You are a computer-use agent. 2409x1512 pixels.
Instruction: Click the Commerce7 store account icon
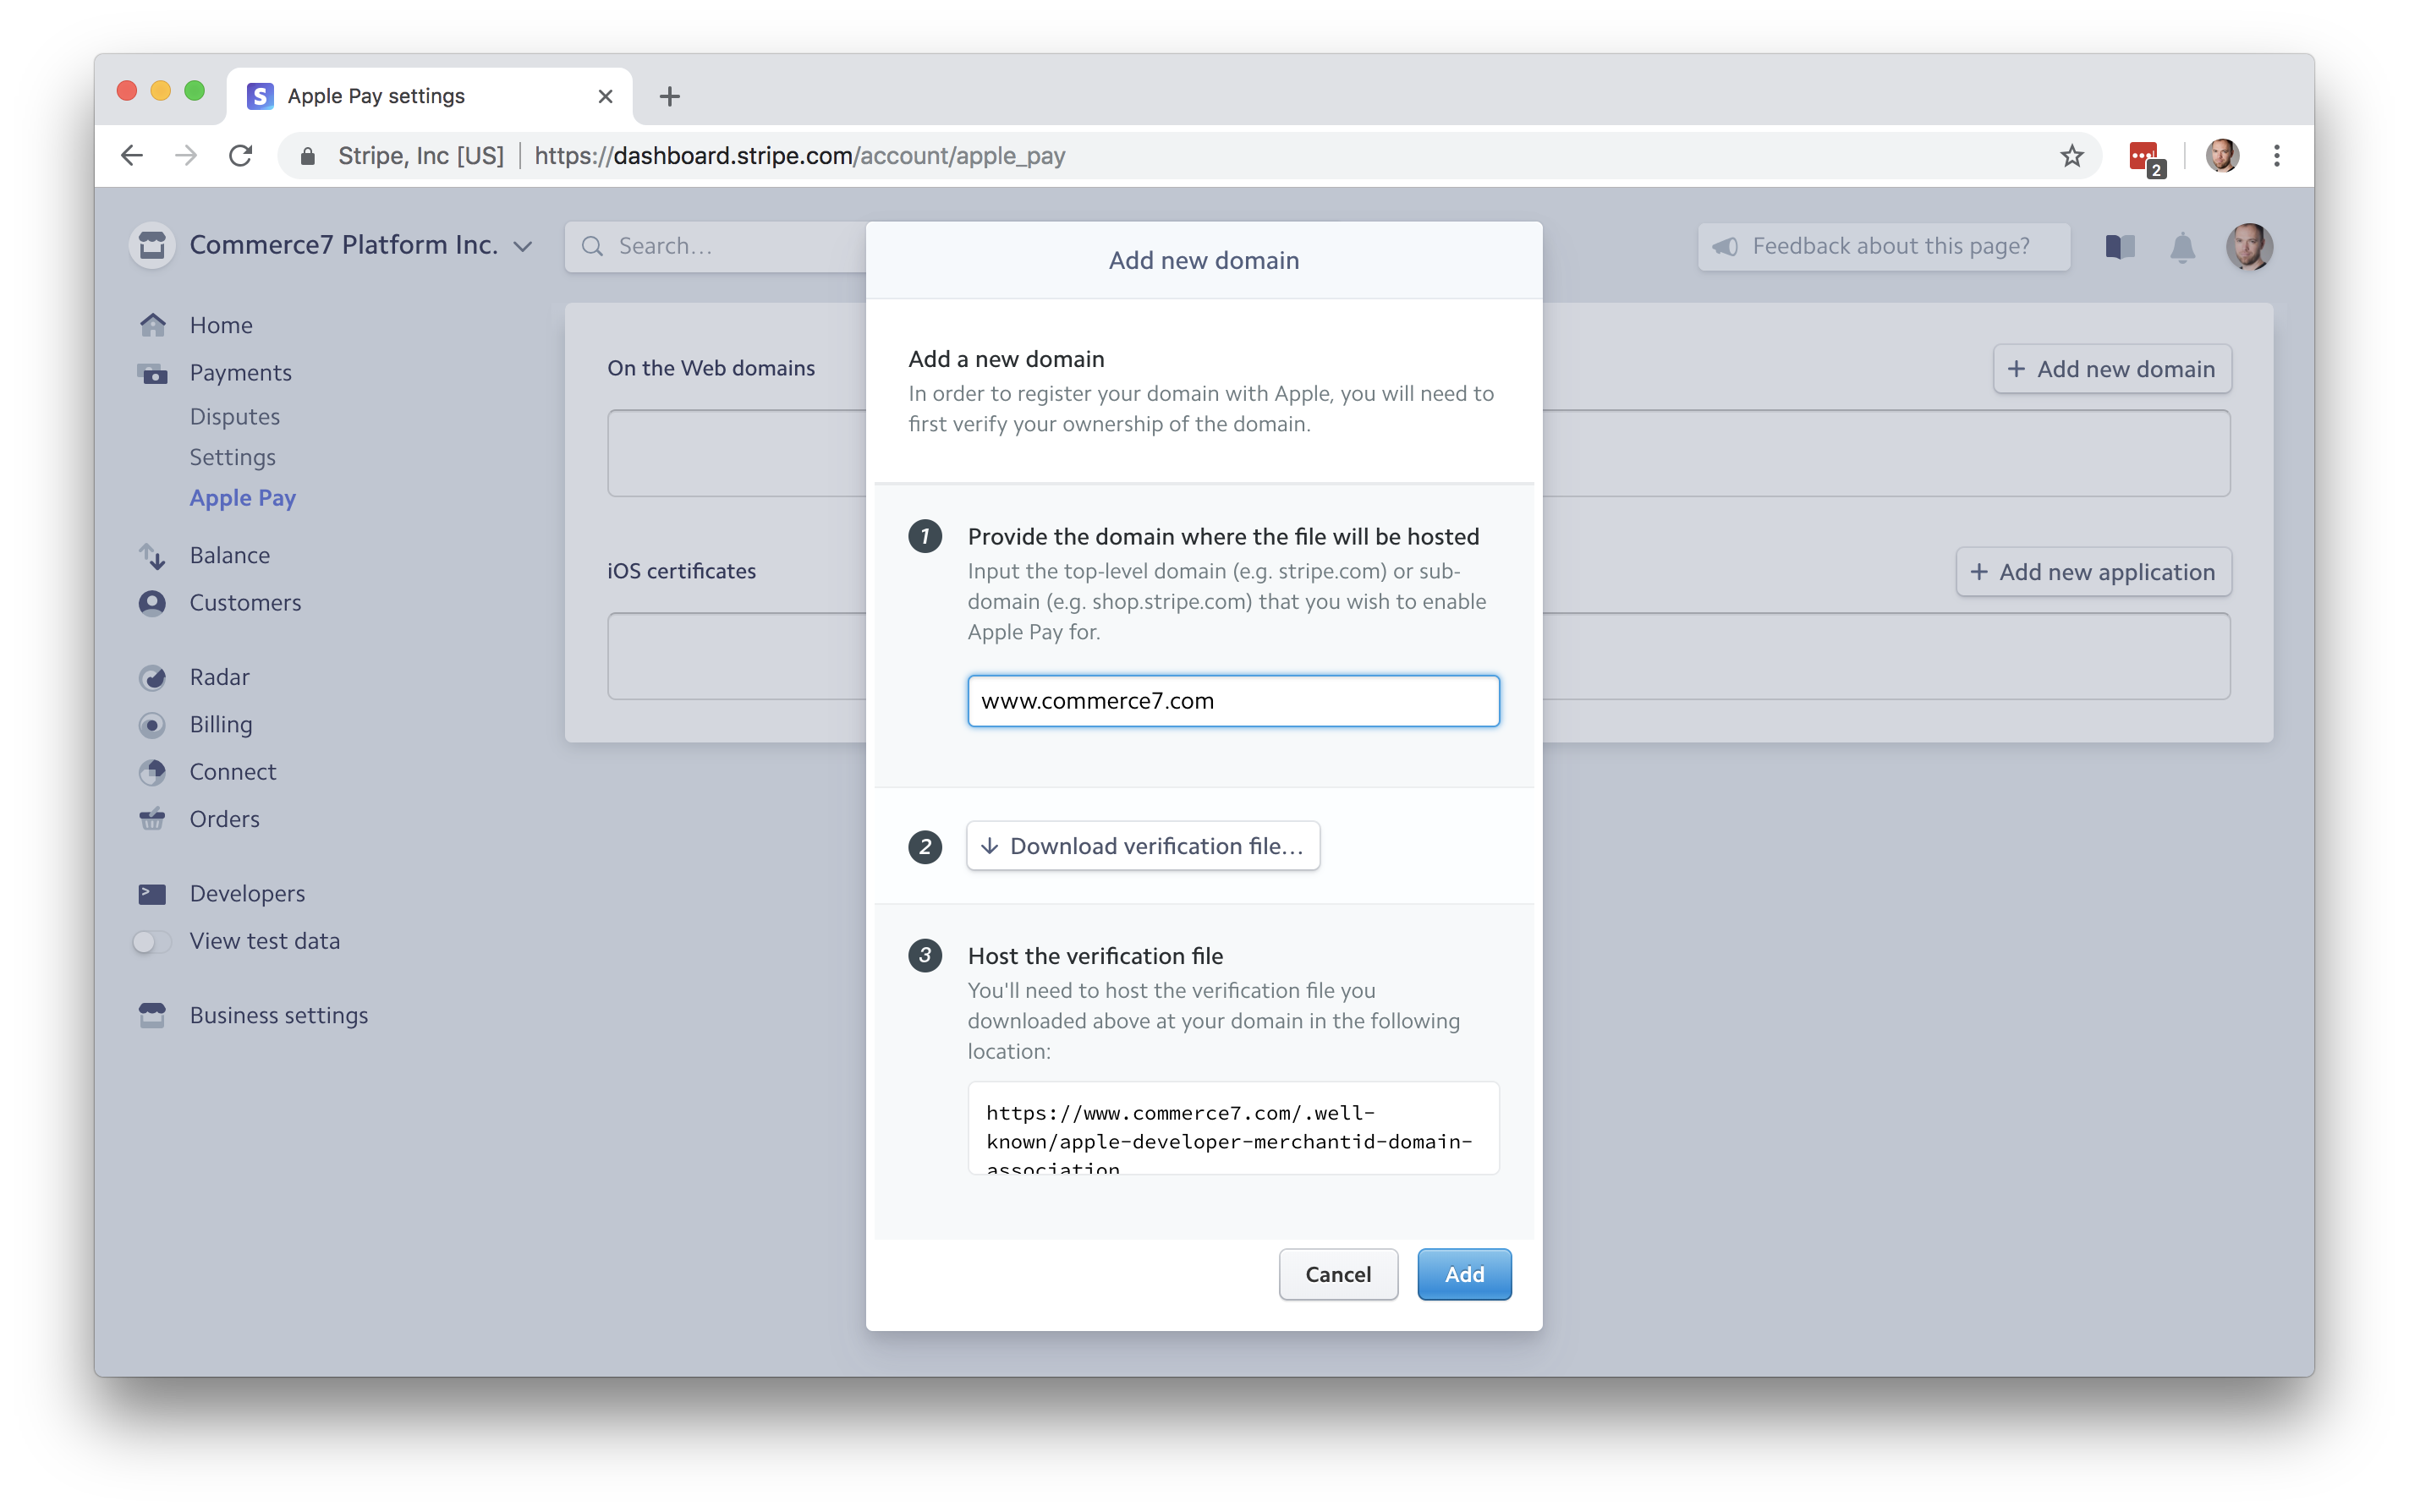tap(152, 245)
